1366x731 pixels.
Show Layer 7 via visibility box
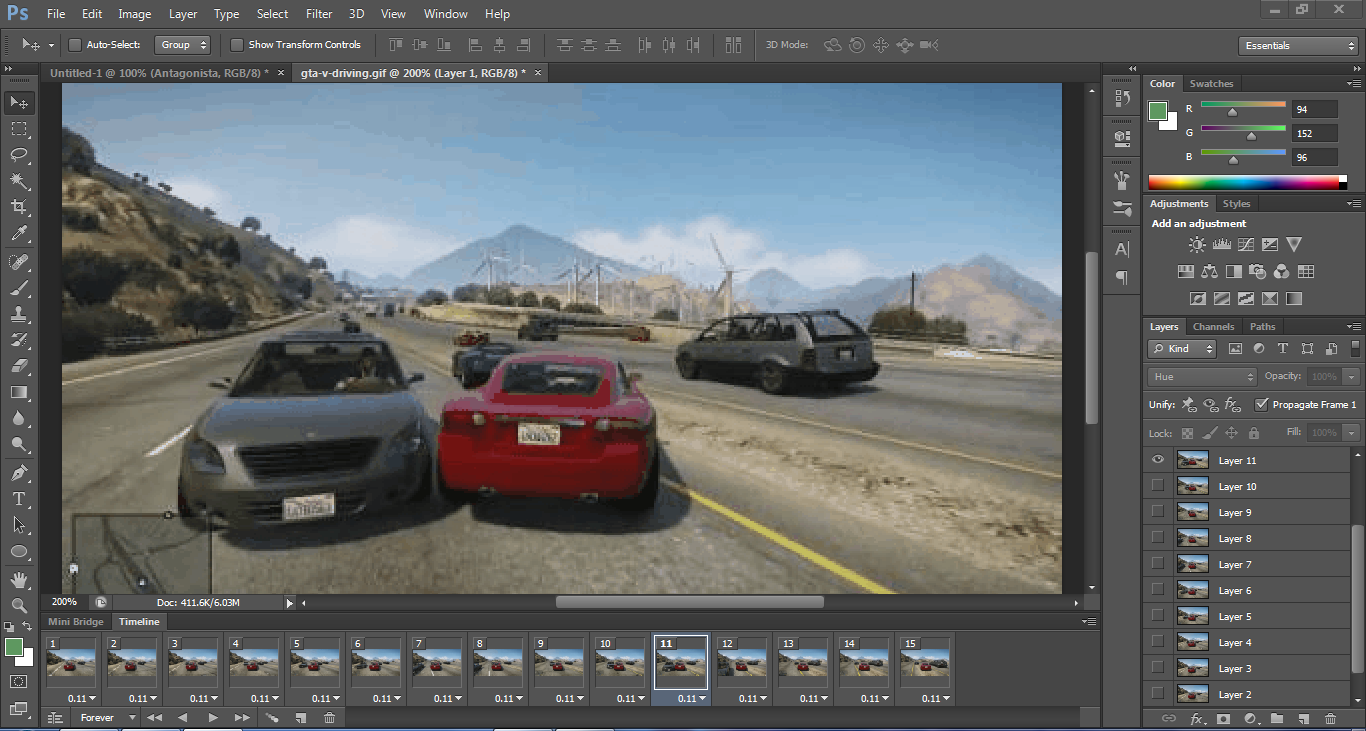click(1158, 564)
